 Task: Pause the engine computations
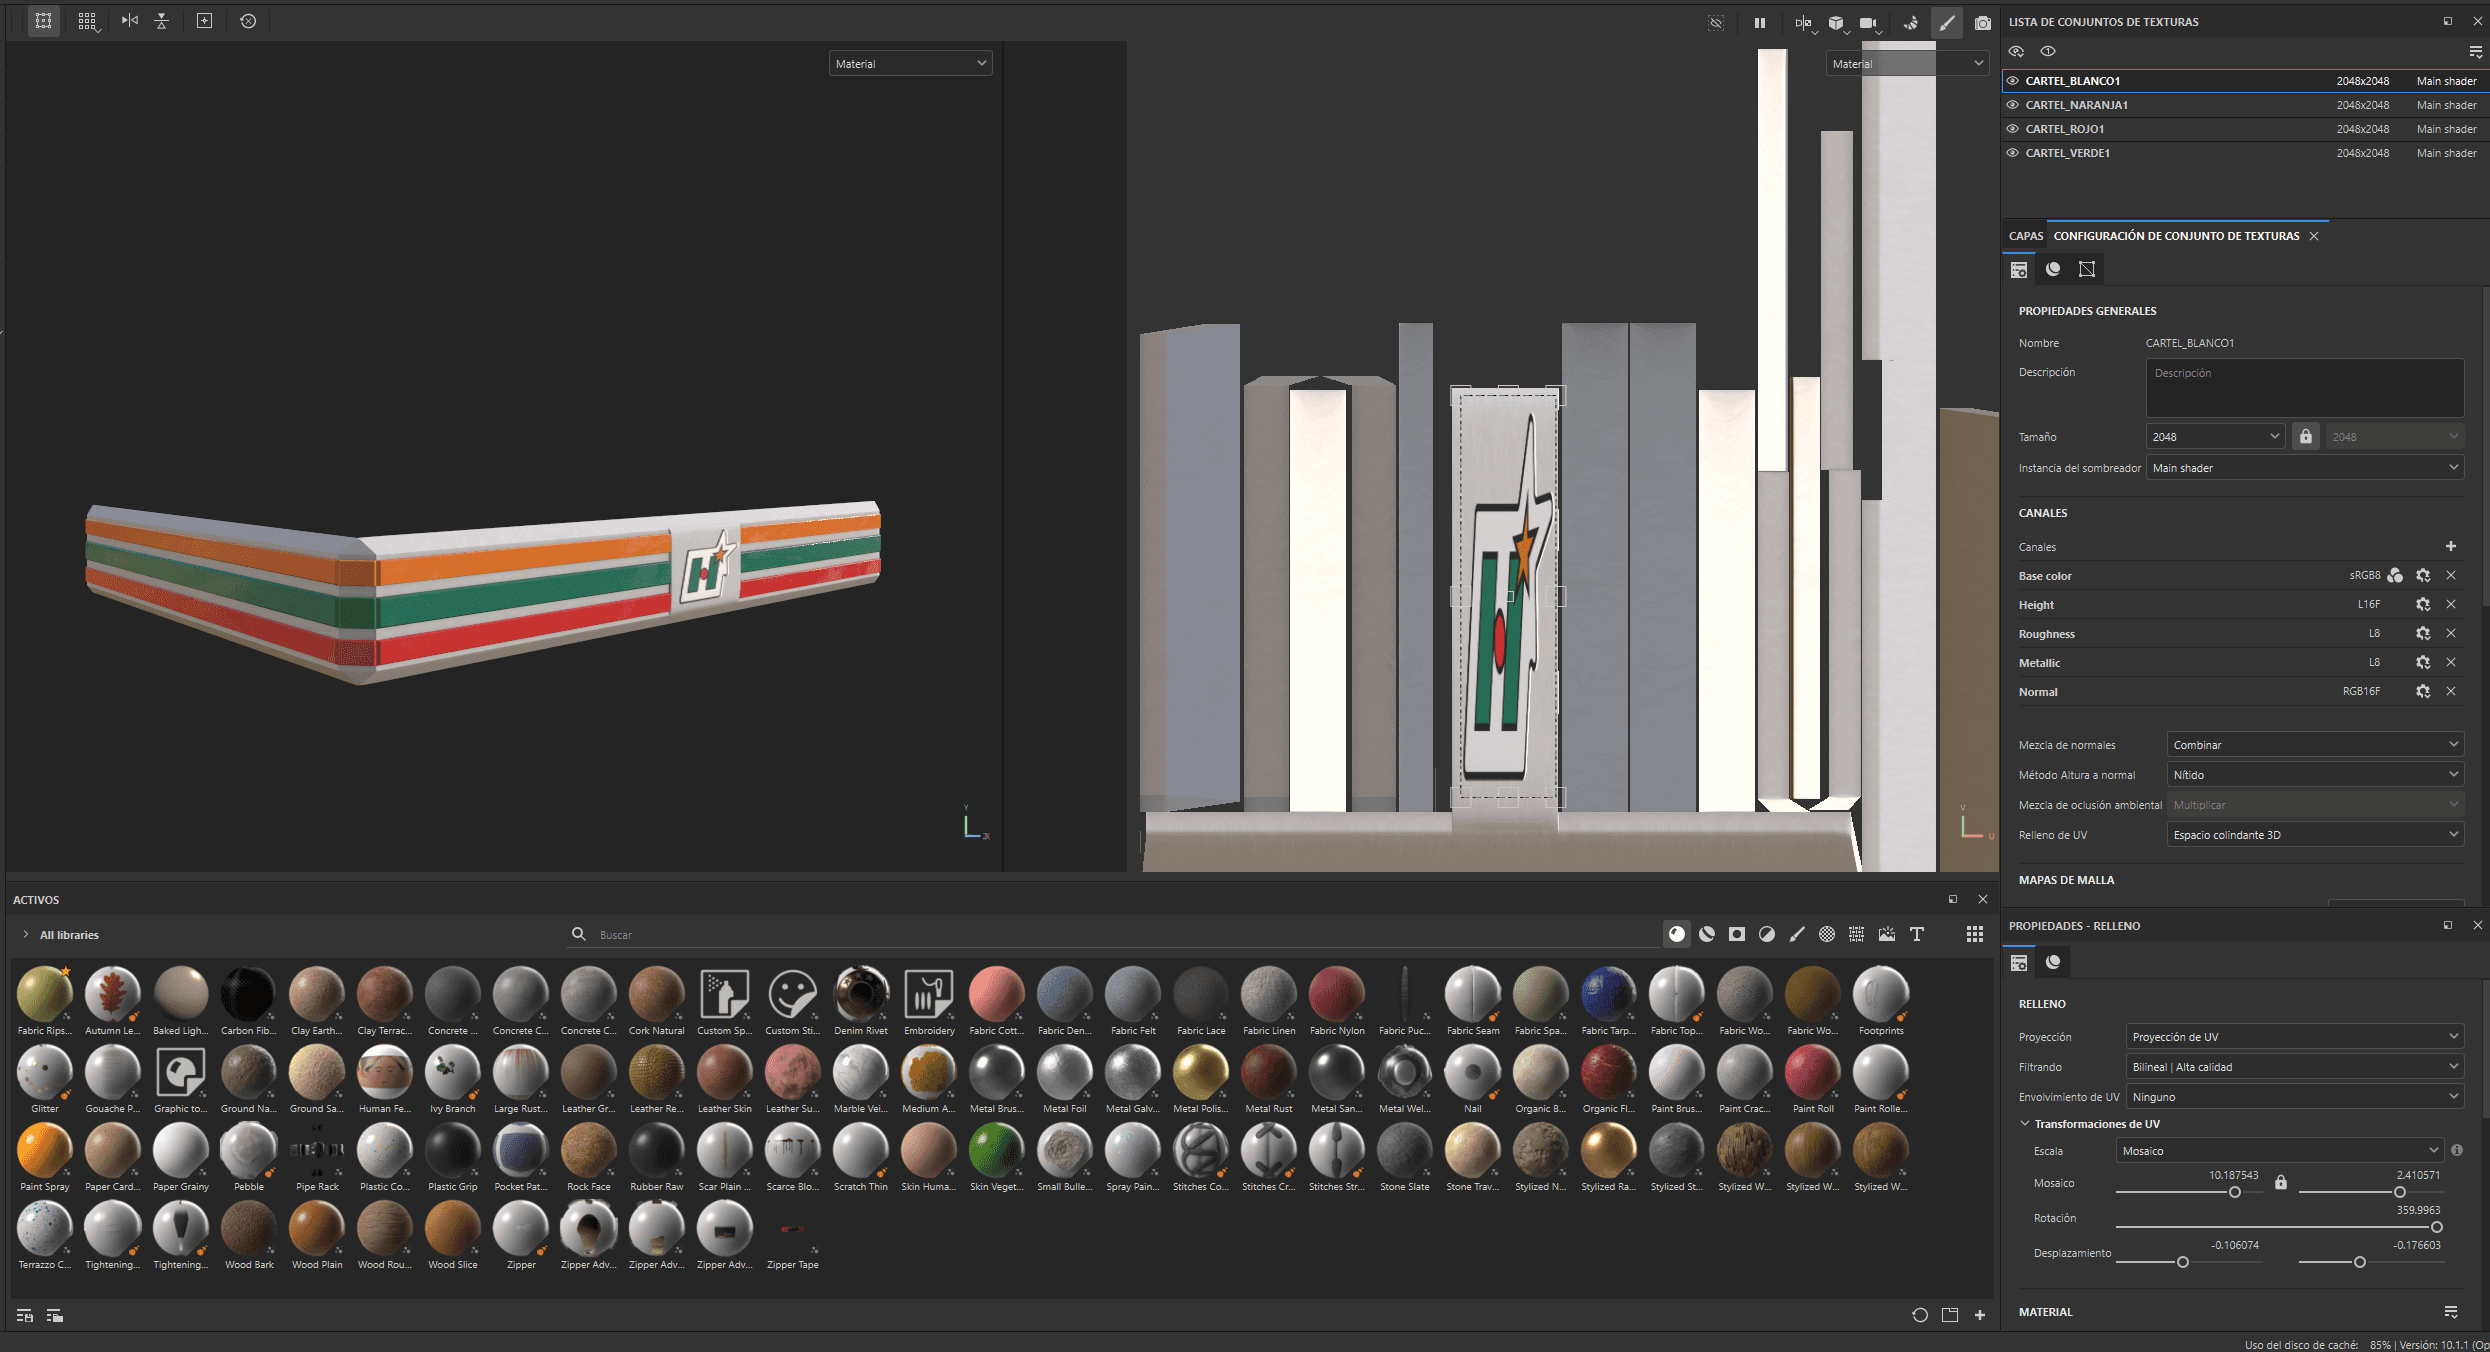(1760, 22)
